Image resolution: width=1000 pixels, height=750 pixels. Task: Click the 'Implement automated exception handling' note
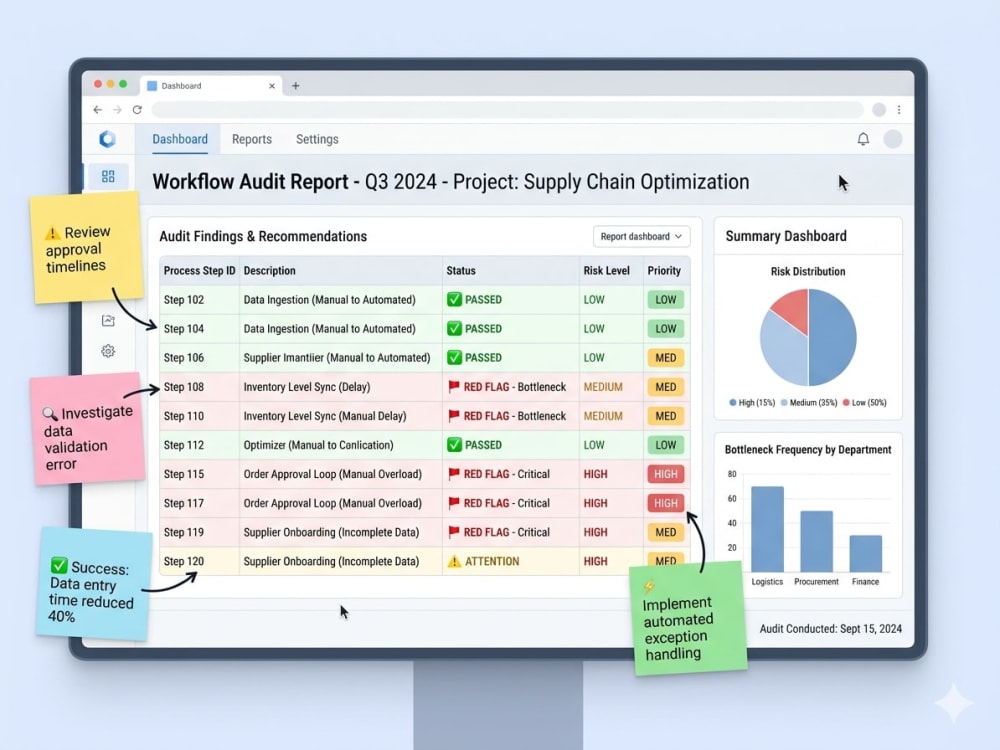coord(689,619)
